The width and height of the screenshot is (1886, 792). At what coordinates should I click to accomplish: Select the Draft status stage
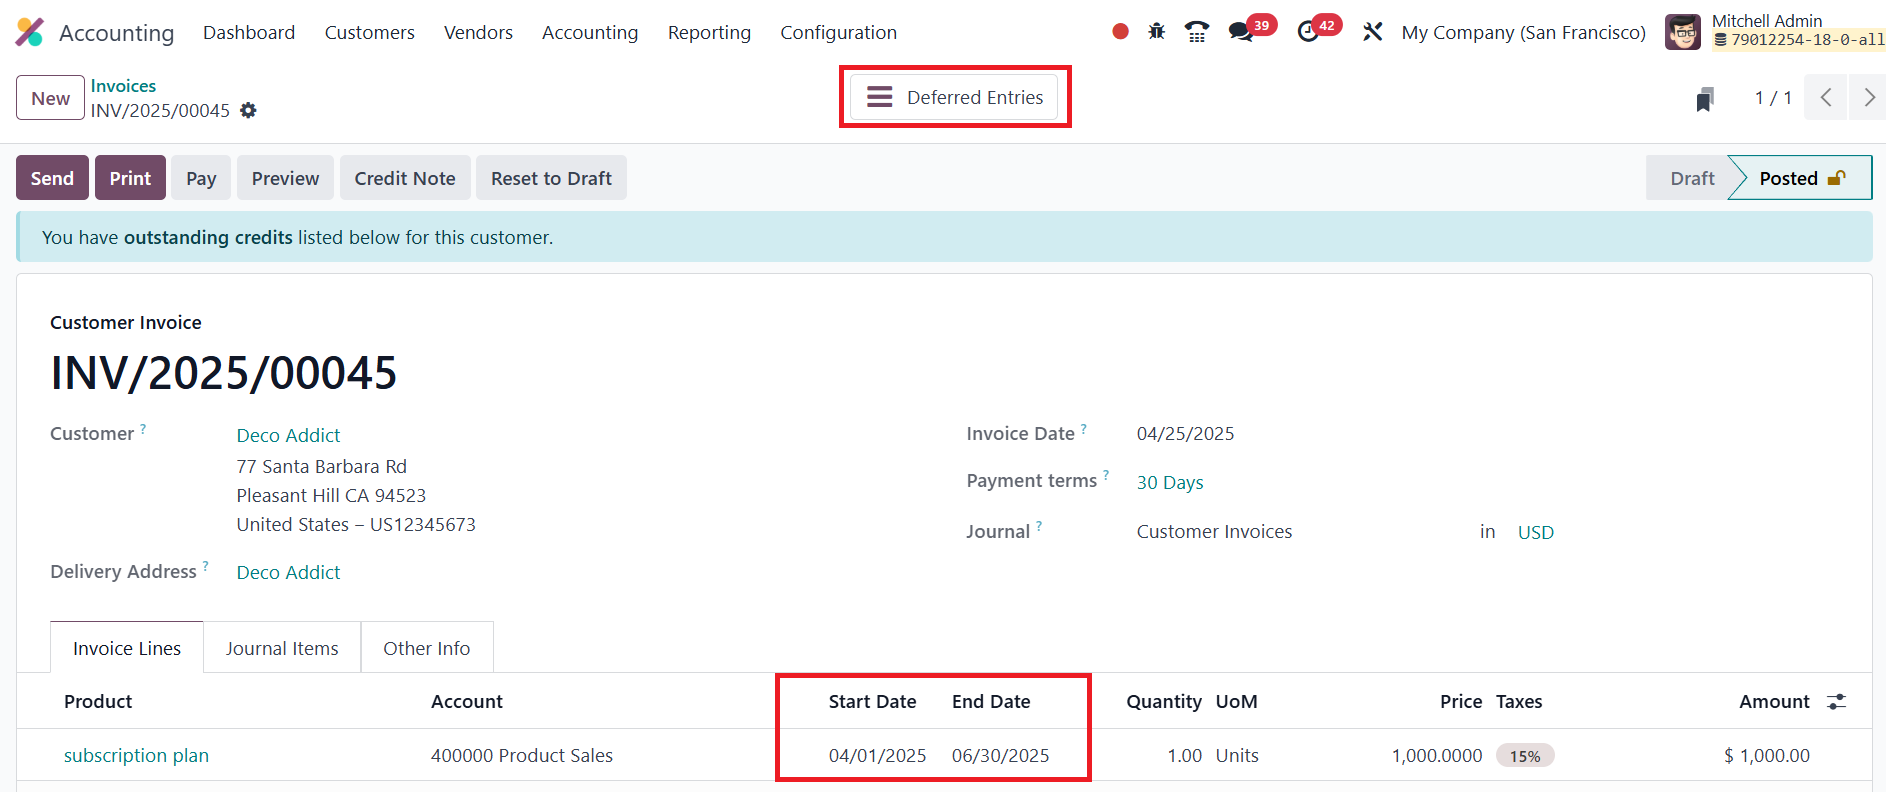pos(1692,178)
